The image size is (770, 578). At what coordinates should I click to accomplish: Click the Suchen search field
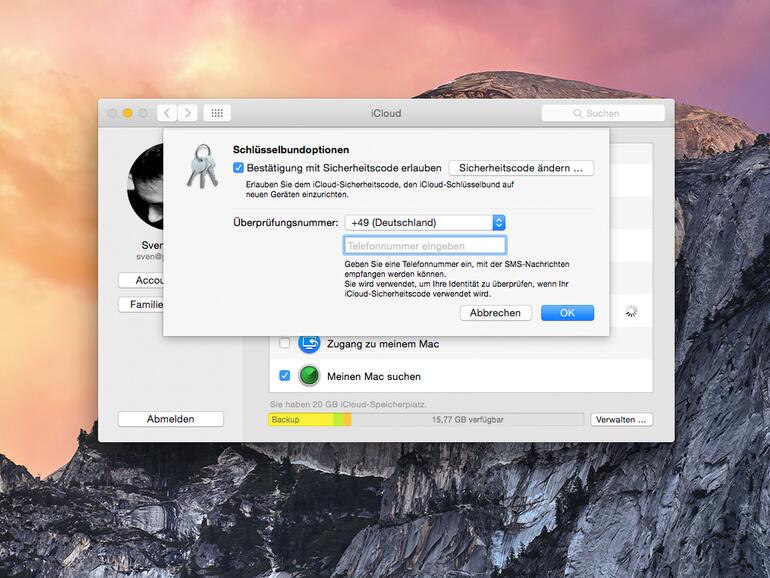pyautogui.click(x=603, y=113)
